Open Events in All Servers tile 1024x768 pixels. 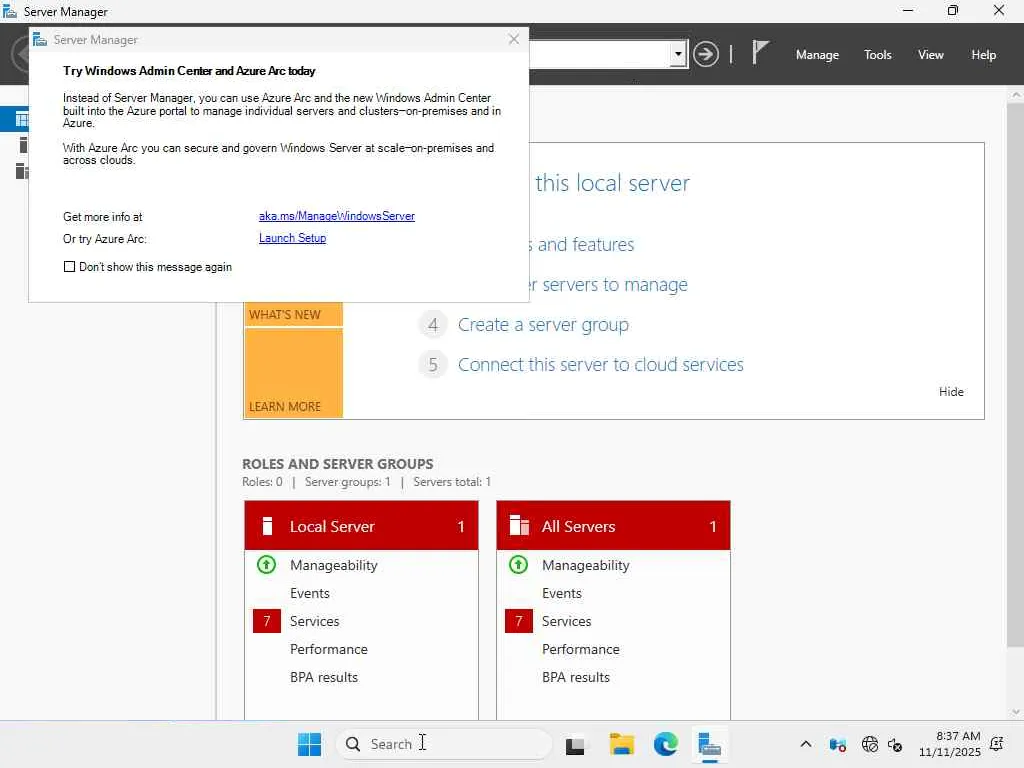[x=562, y=593]
